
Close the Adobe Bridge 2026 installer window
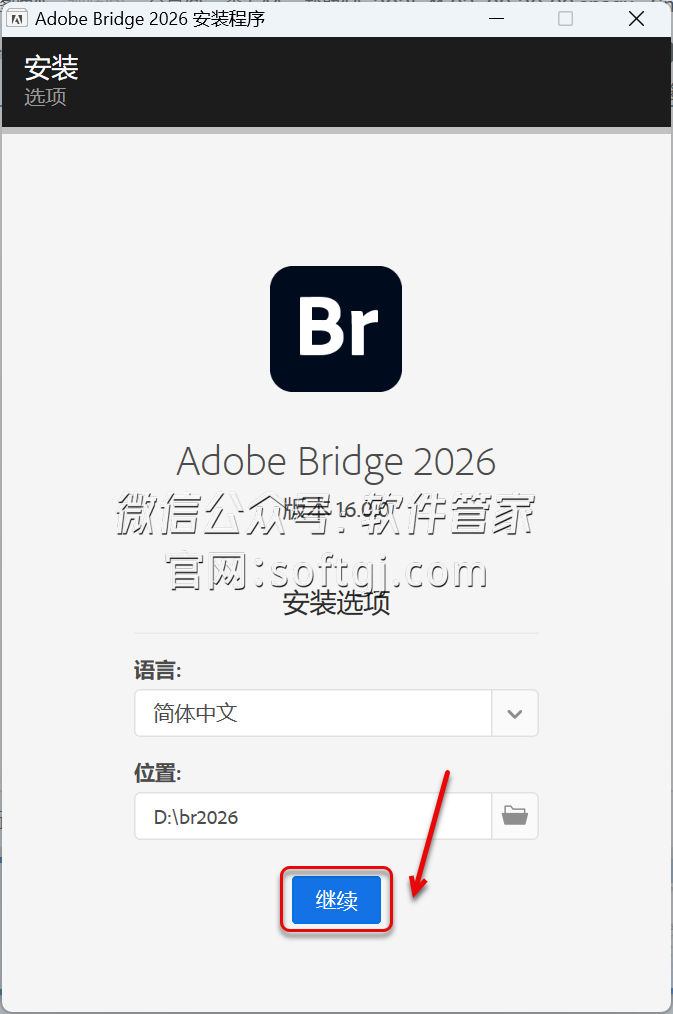click(x=636, y=19)
